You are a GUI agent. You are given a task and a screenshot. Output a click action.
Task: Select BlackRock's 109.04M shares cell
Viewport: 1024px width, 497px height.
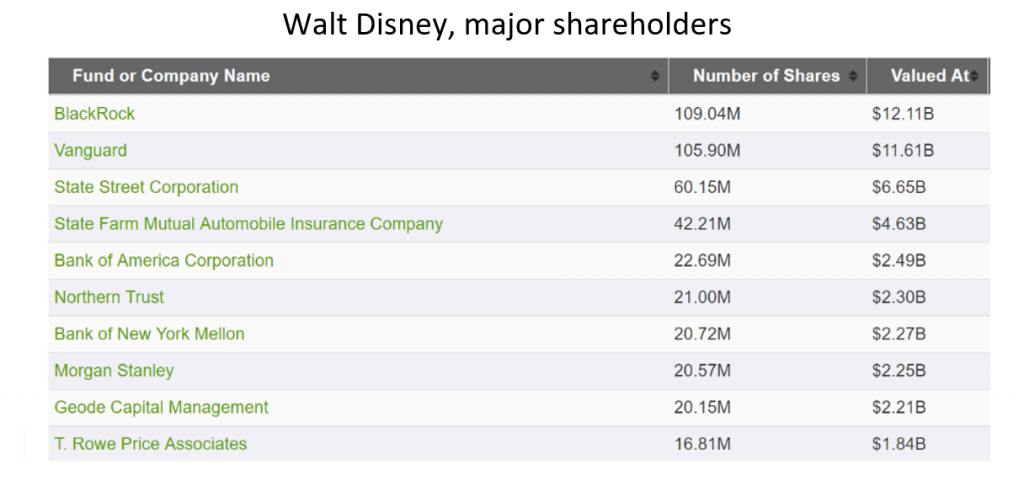[x=707, y=114]
